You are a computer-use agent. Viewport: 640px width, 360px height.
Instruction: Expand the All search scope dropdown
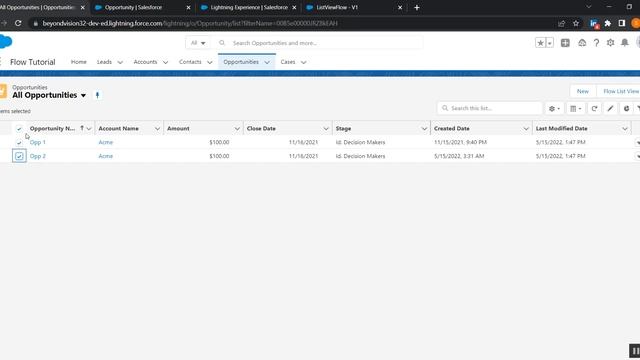point(198,43)
